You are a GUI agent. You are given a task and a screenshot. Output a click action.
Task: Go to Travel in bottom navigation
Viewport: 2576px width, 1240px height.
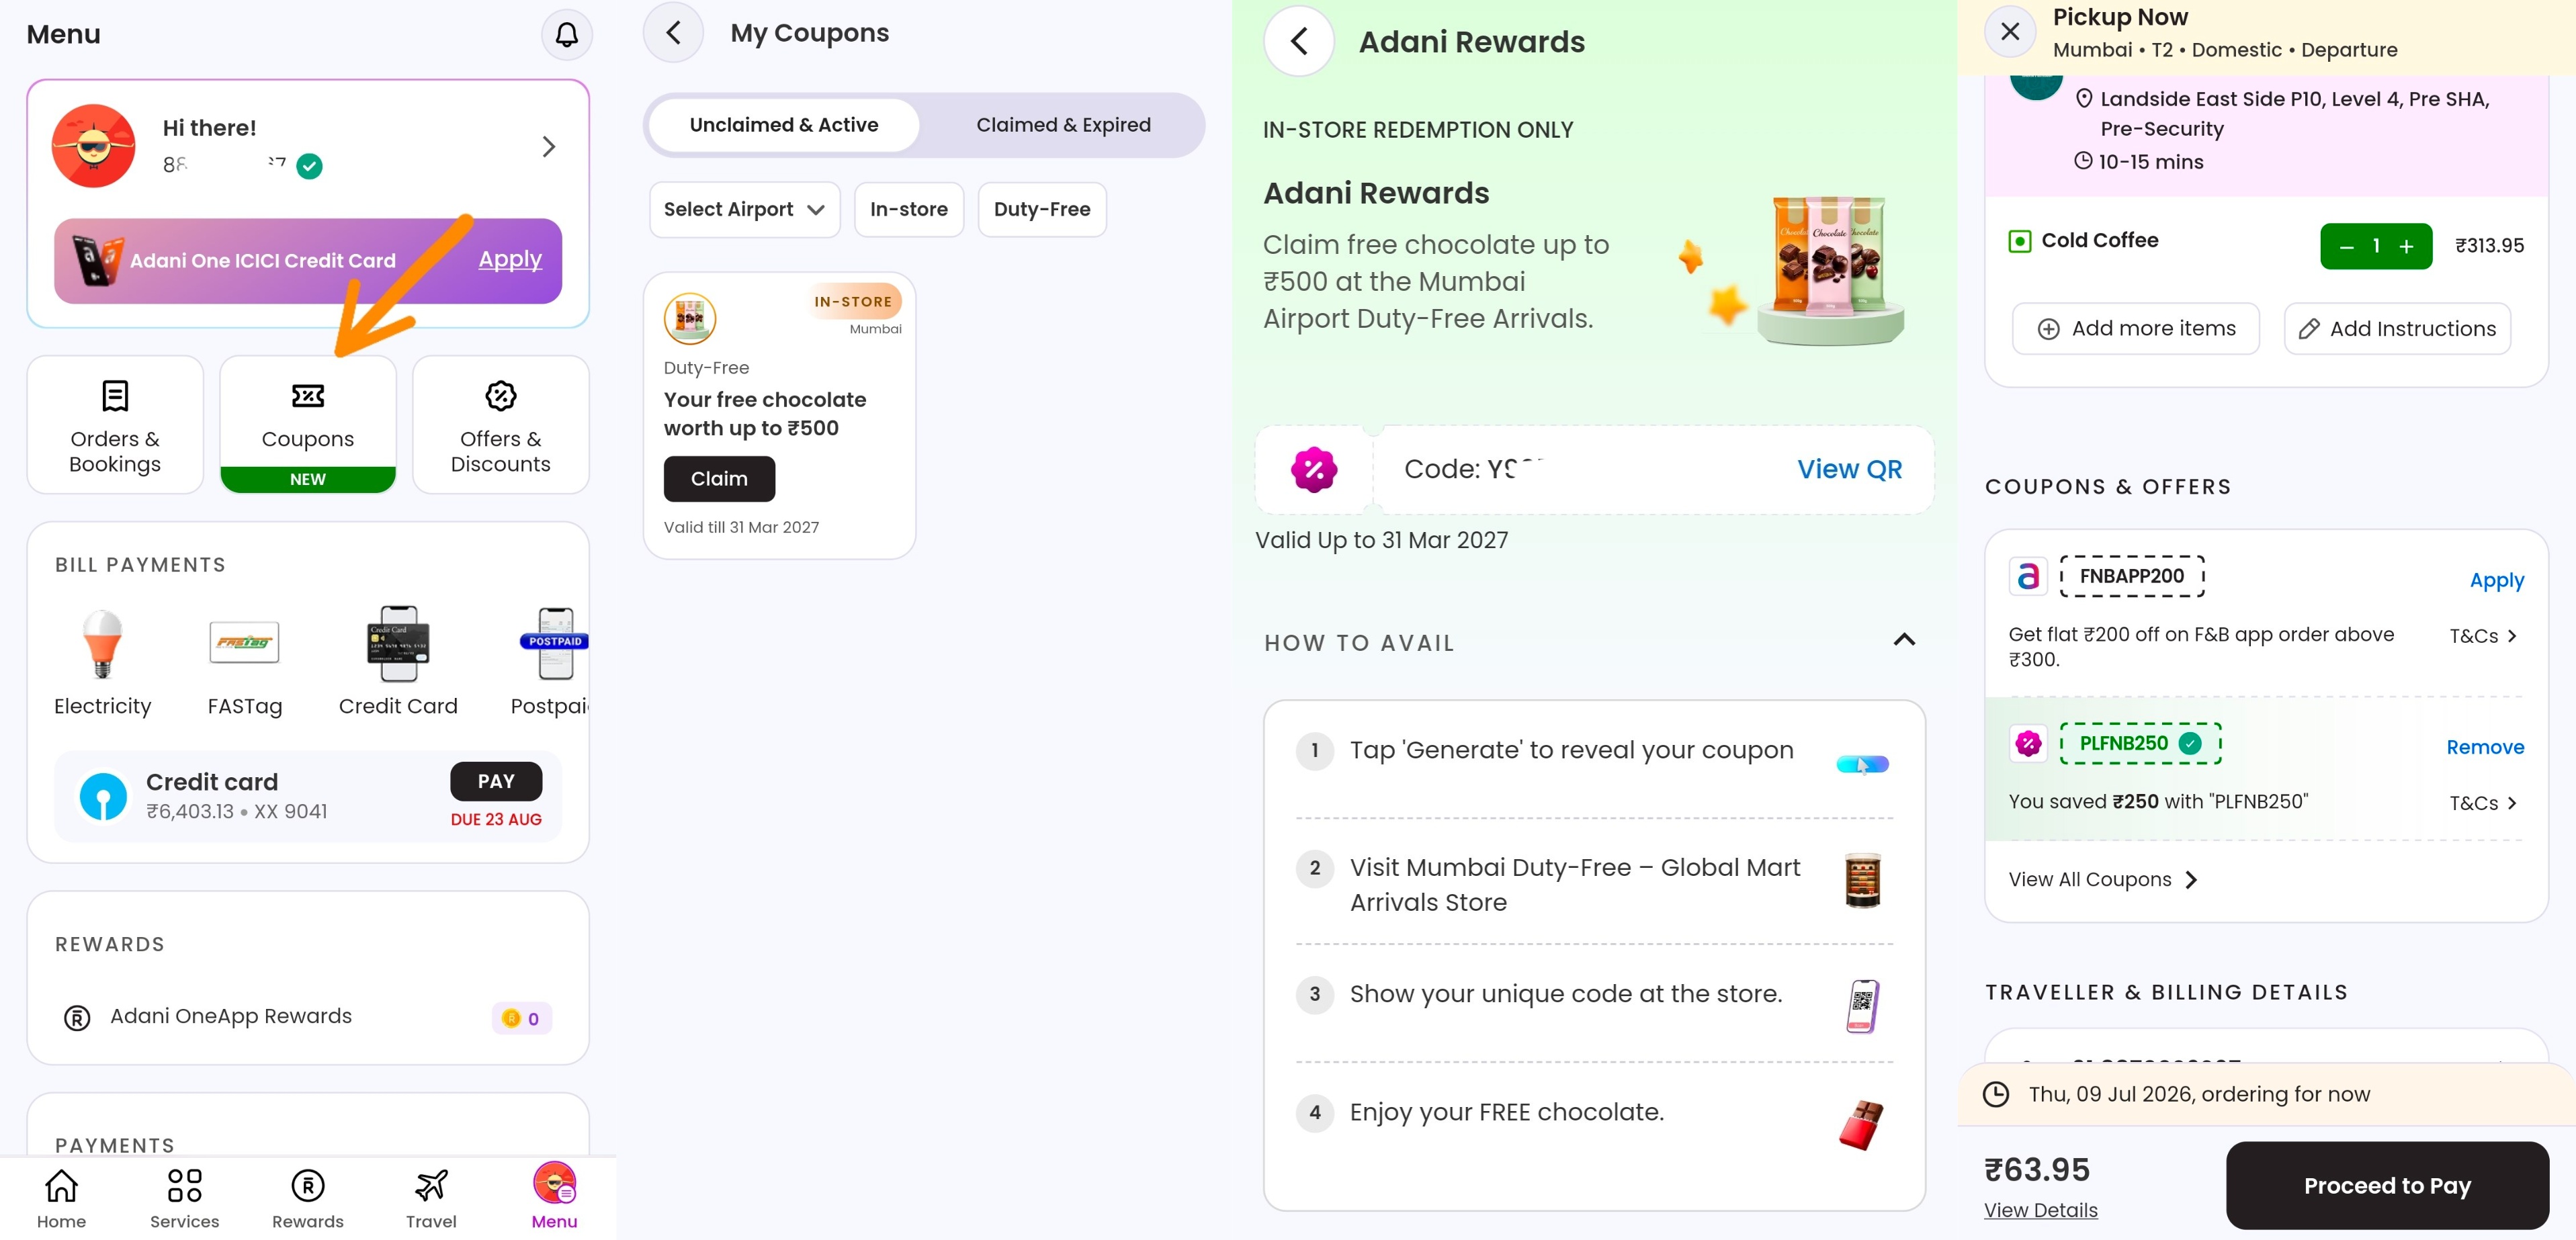point(431,1199)
